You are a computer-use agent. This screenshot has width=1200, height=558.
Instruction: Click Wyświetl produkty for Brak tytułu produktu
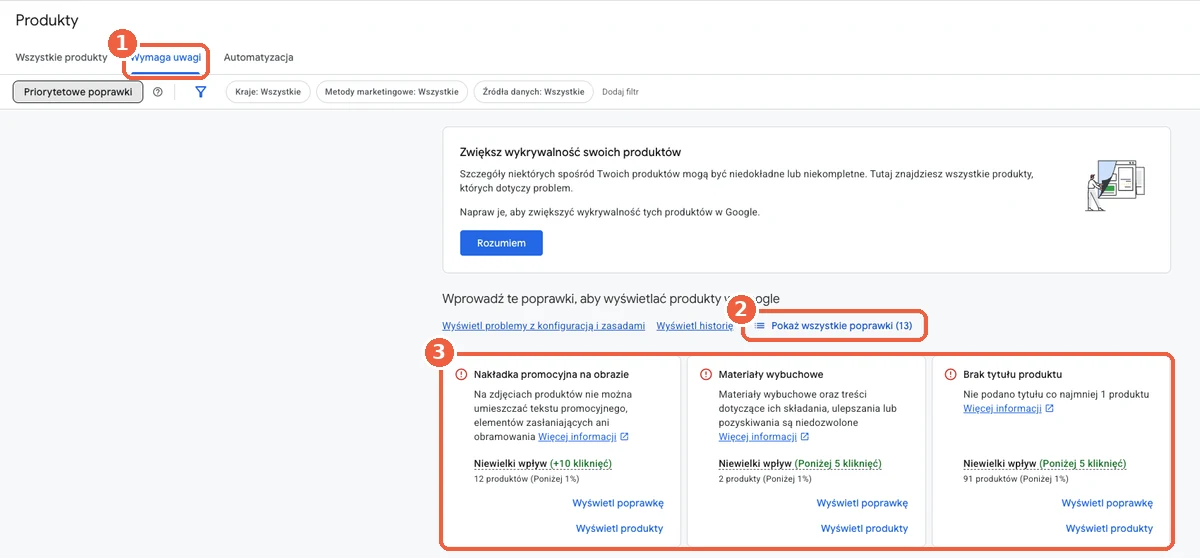(x=1109, y=529)
